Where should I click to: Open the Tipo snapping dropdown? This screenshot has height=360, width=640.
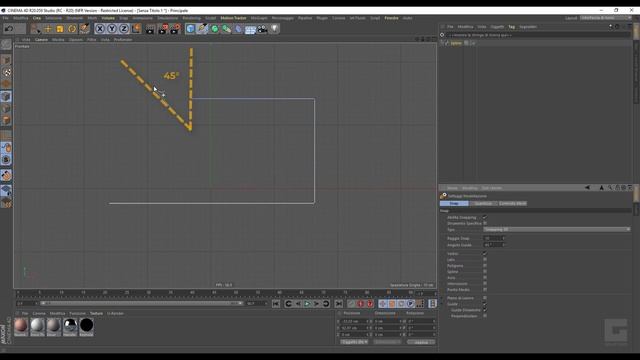557,229
